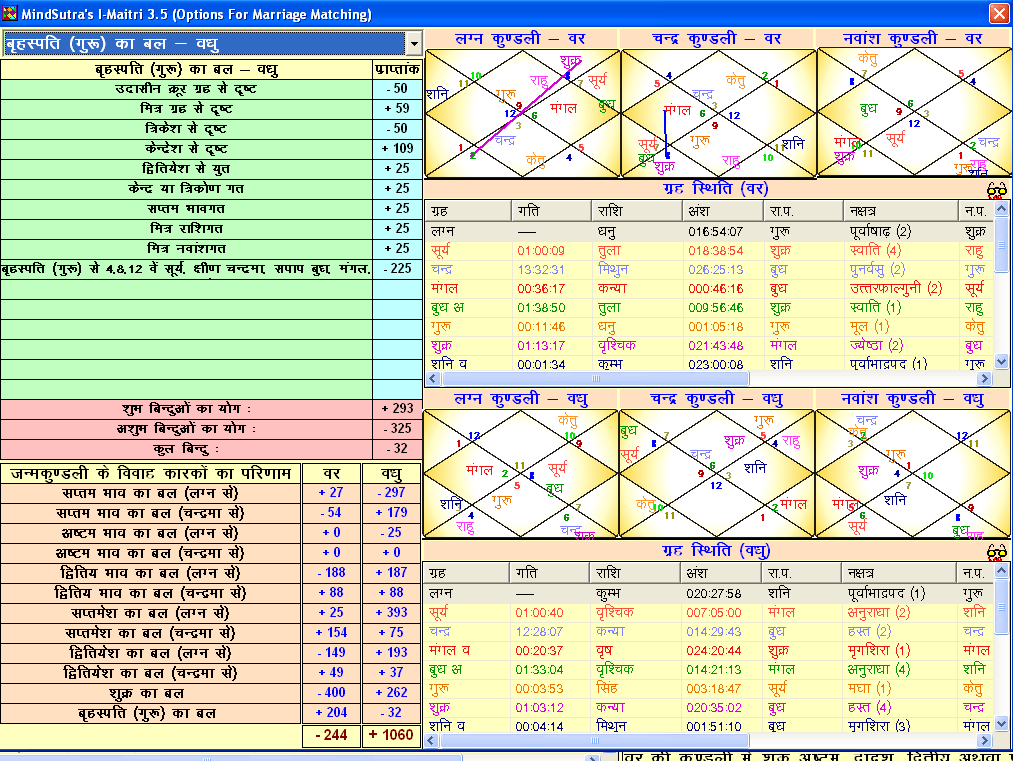Viewport: 1013px width, 761px height.
Task: Select the मित्र ग्रह से दृष्ट row
Action: click(x=211, y=109)
